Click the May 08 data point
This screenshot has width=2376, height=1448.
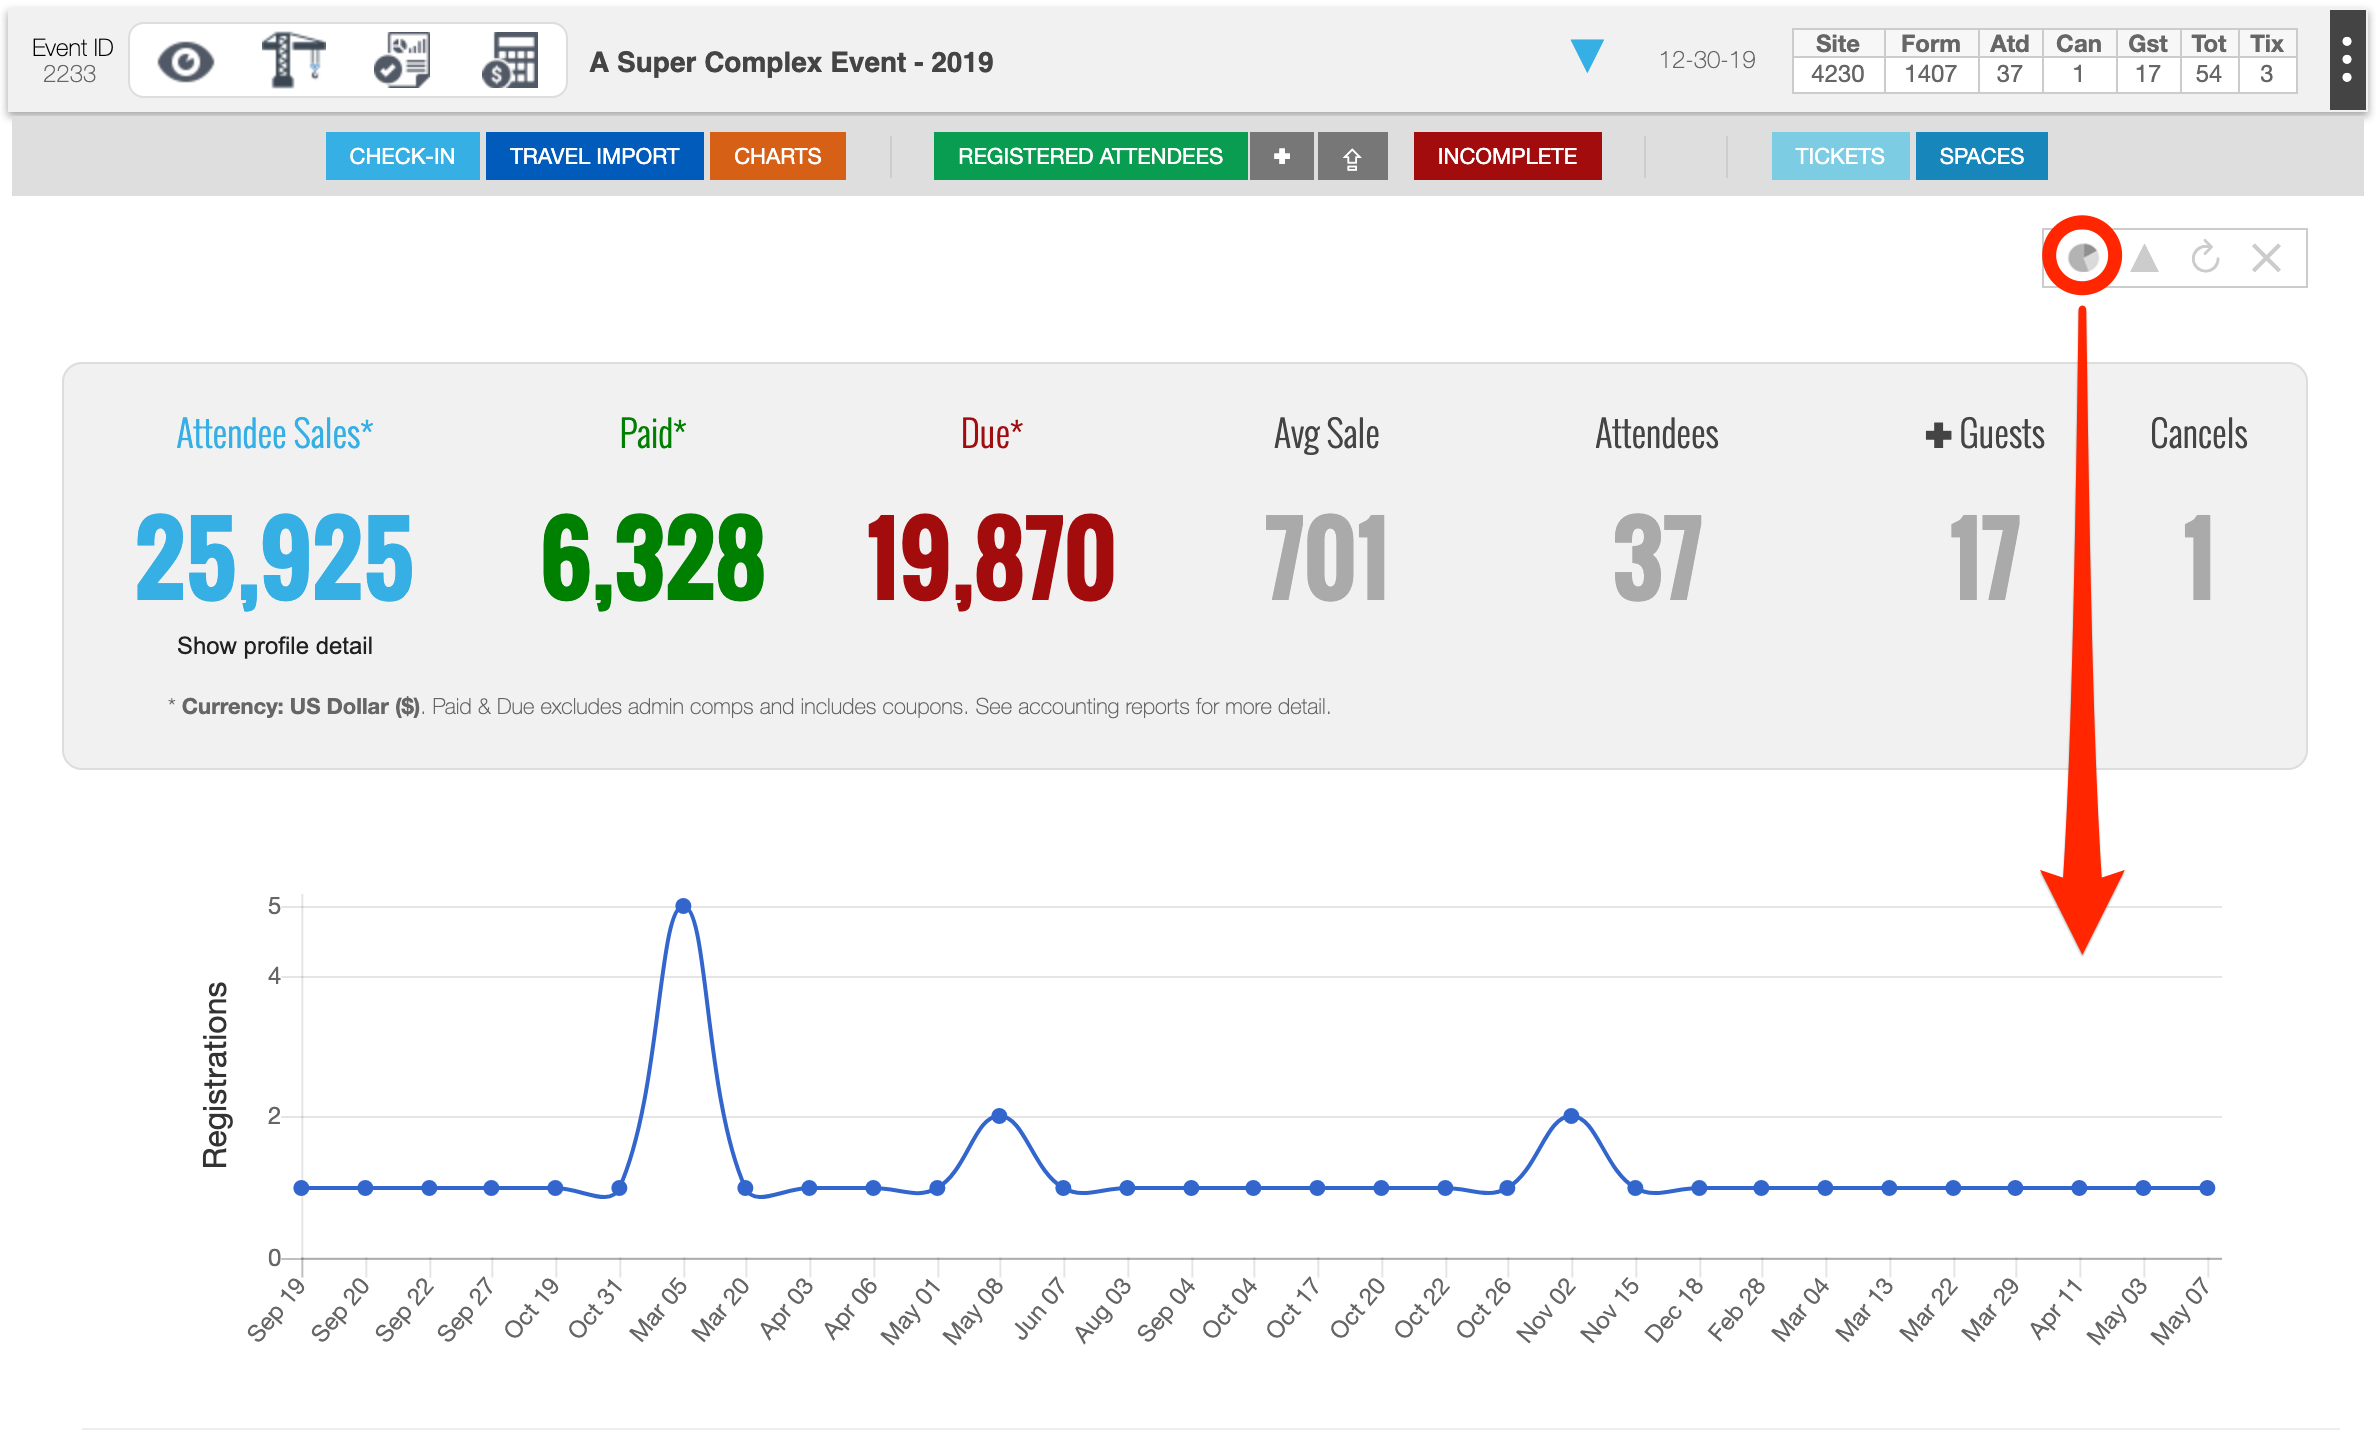pyautogui.click(x=999, y=1116)
